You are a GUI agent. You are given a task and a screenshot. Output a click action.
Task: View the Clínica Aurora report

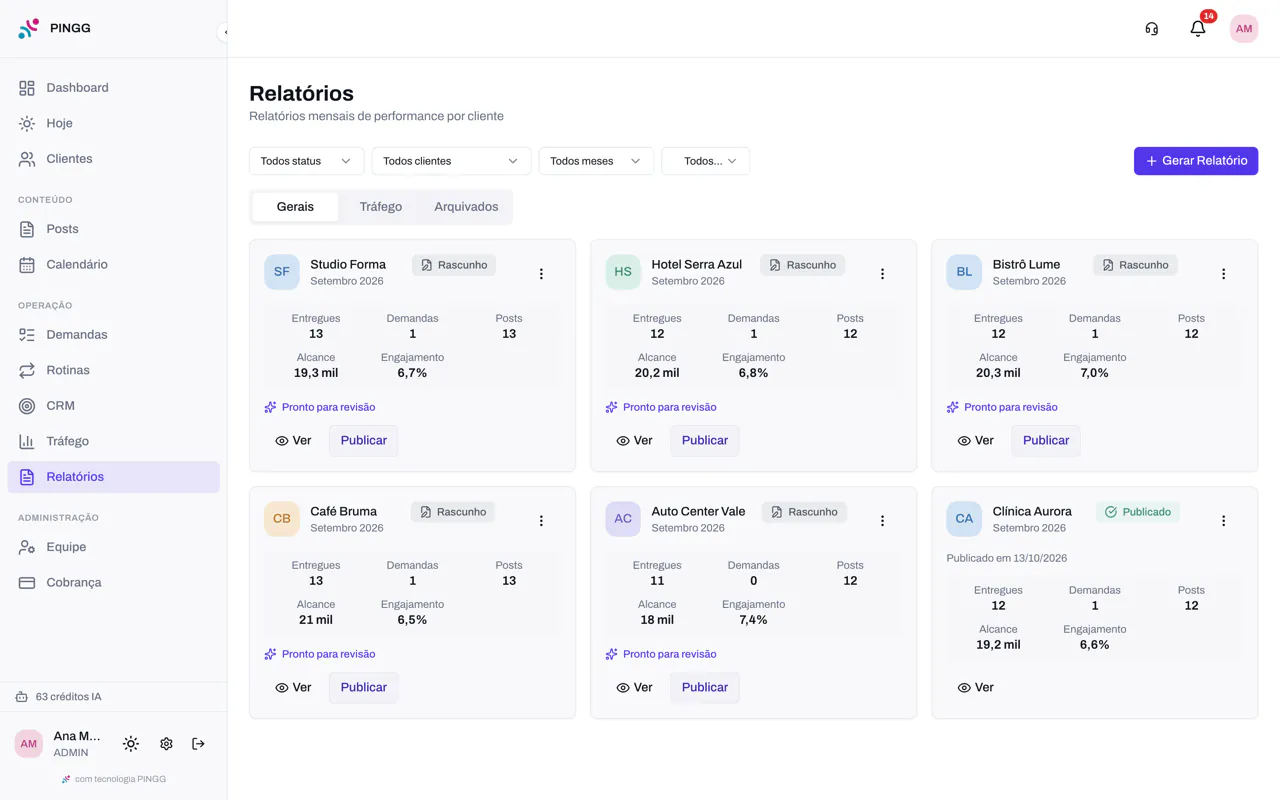pyautogui.click(x=975, y=688)
